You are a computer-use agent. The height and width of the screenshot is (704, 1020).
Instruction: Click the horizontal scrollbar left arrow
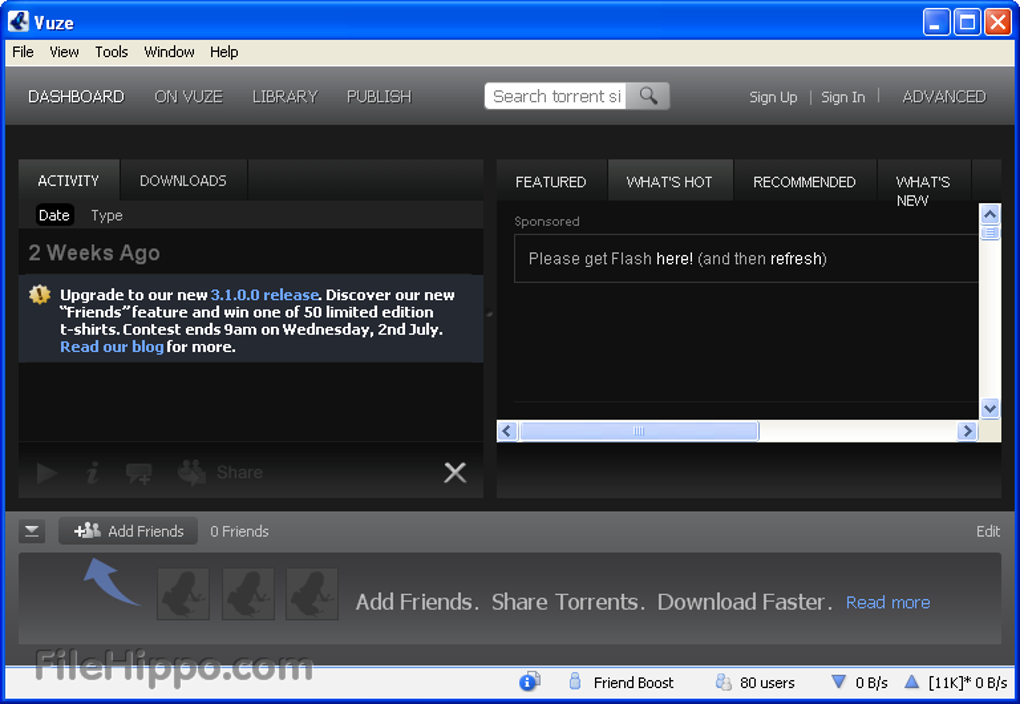(507, 431)
